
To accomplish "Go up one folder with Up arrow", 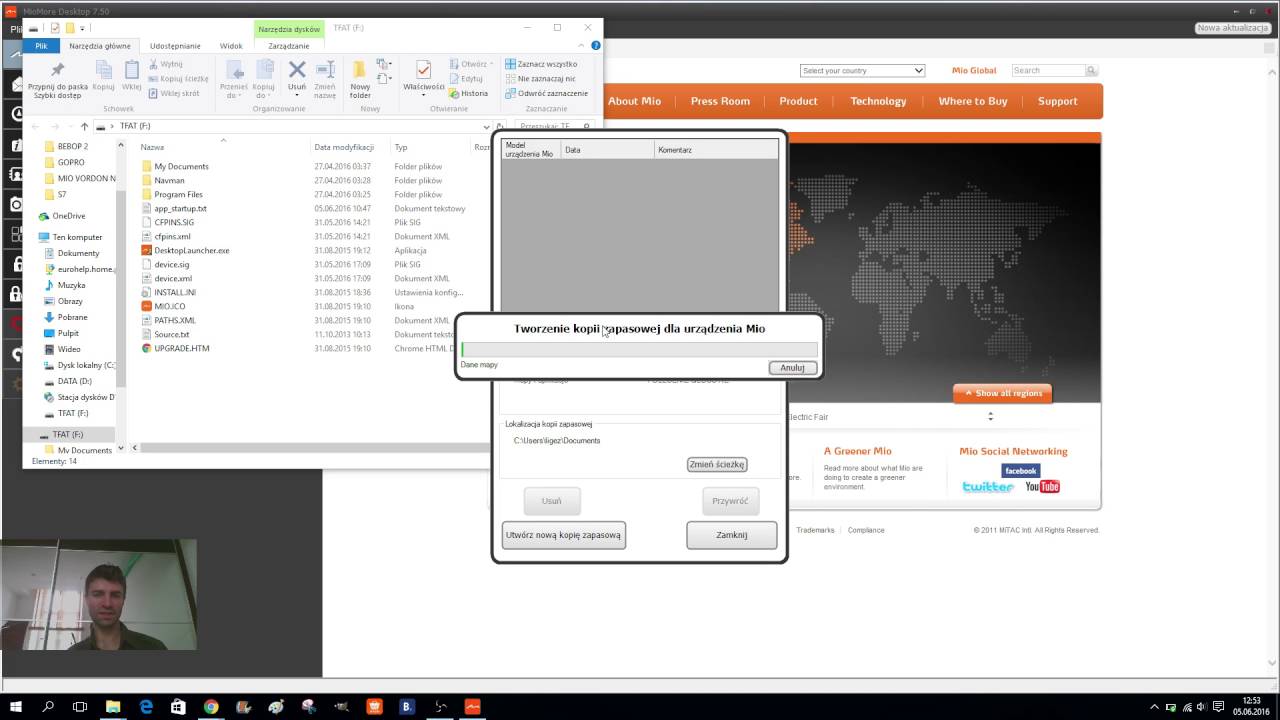I will [84, 126].
